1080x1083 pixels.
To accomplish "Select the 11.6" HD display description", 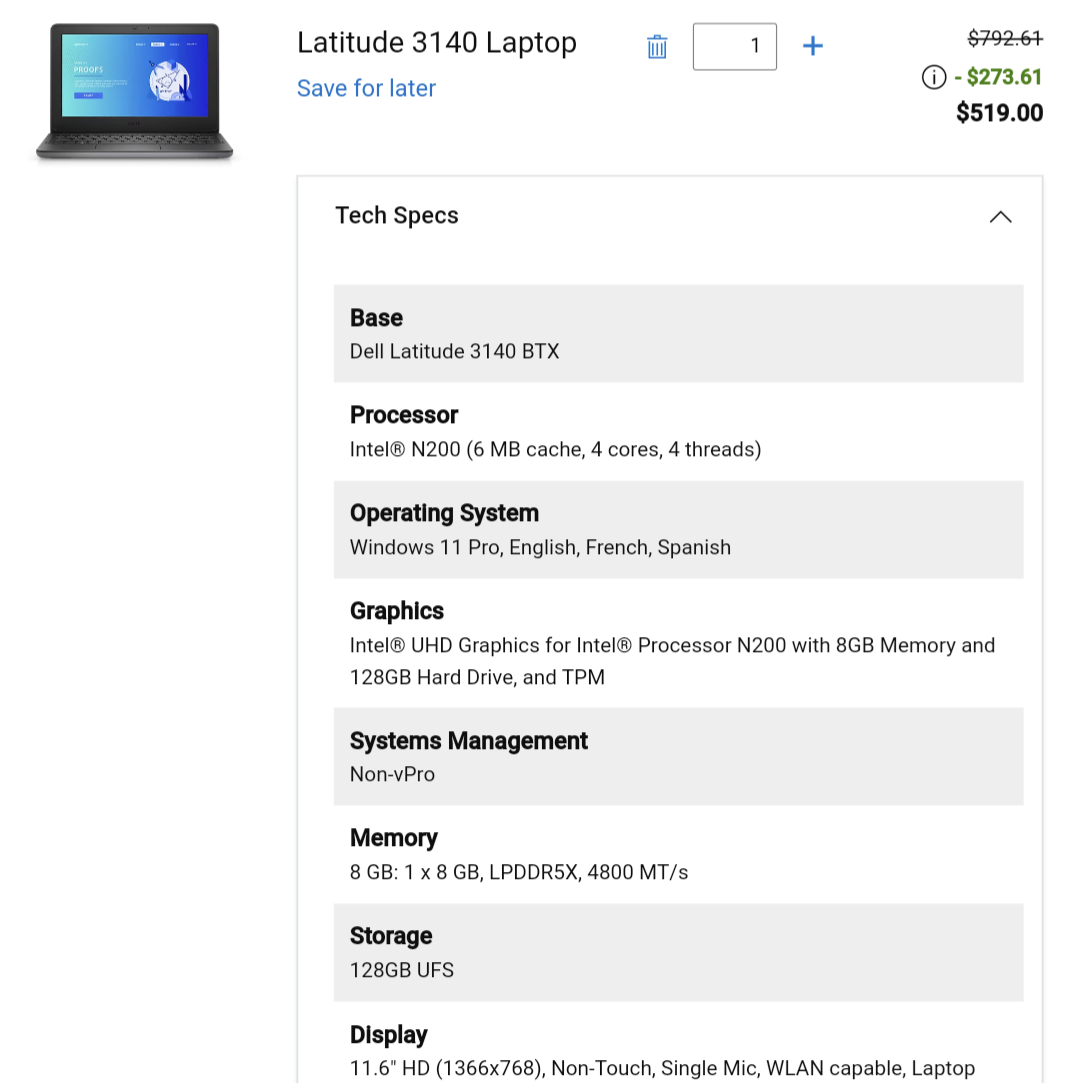I will point(662,1068).
